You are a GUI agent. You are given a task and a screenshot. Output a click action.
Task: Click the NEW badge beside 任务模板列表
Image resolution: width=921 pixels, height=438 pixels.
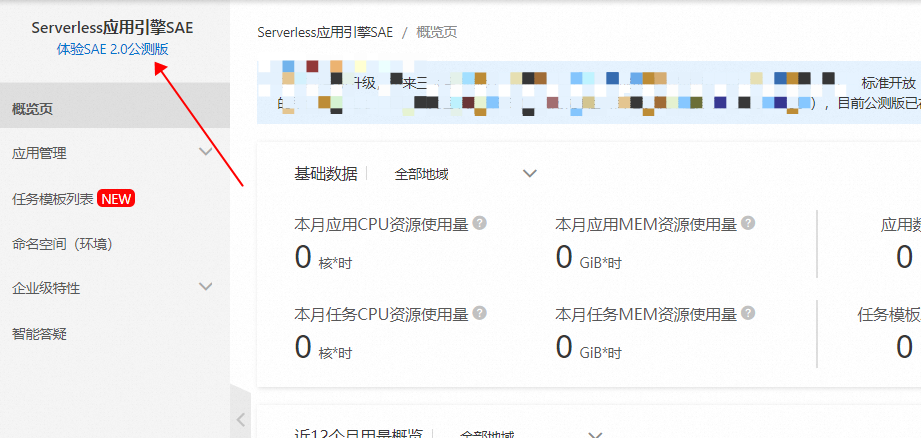[x=116, y=199]
